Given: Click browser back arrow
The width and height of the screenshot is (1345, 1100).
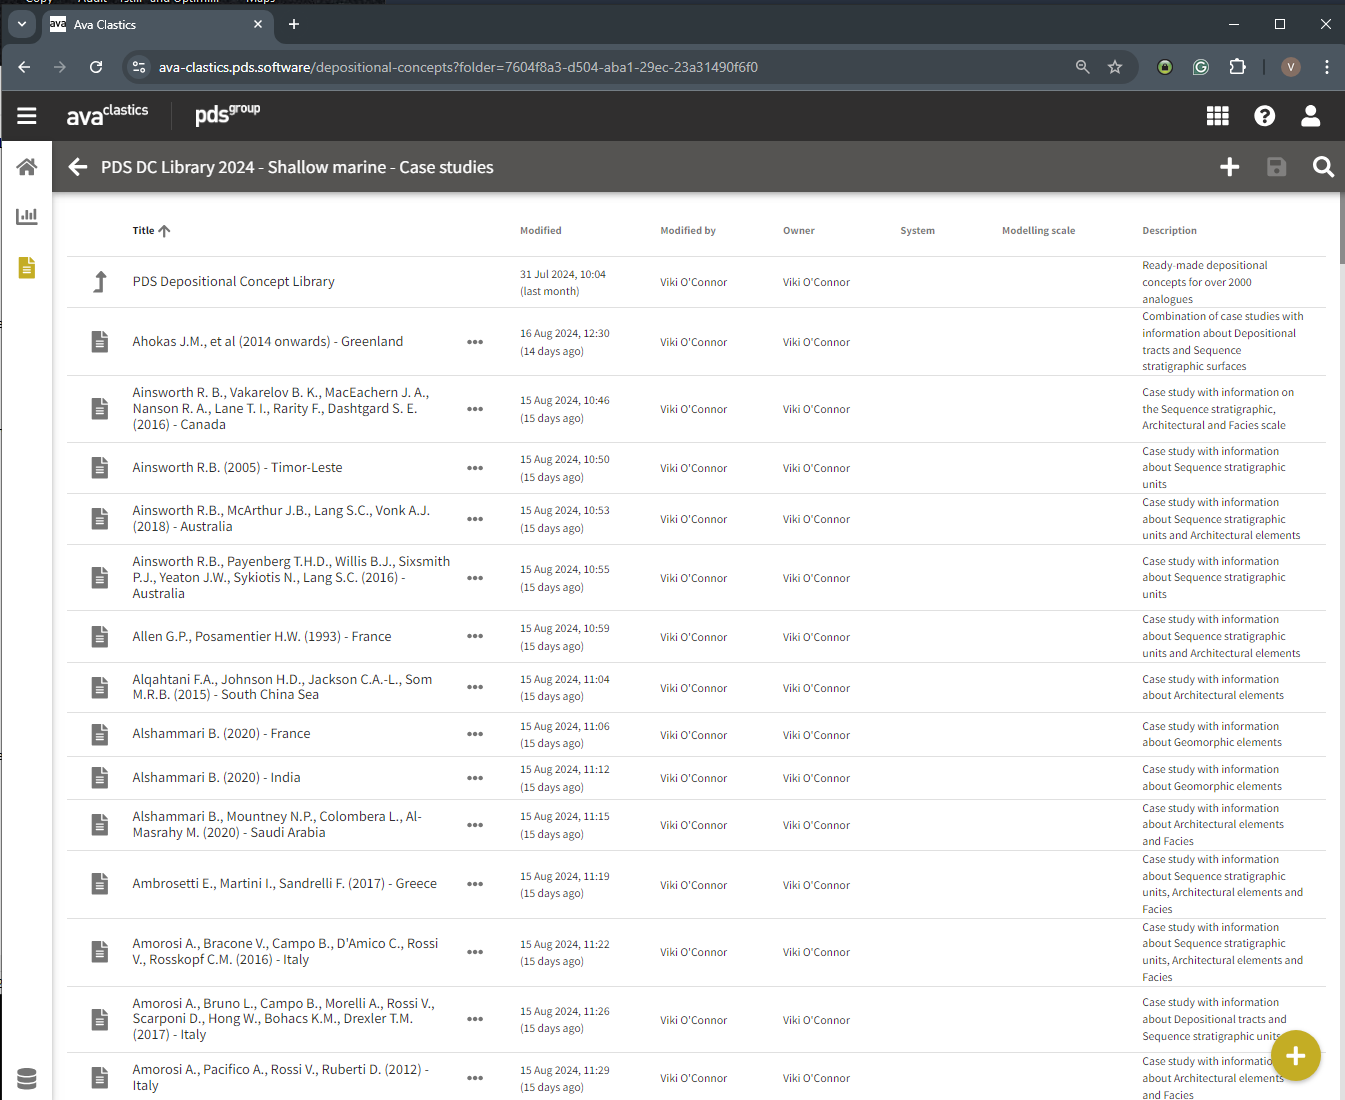Looking at the screenshot, I should point(25,67).
